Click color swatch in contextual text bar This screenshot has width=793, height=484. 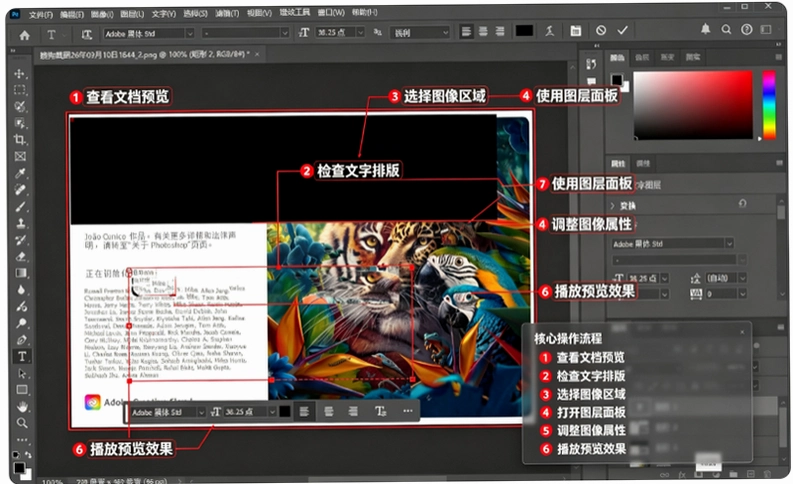[285, 412]
